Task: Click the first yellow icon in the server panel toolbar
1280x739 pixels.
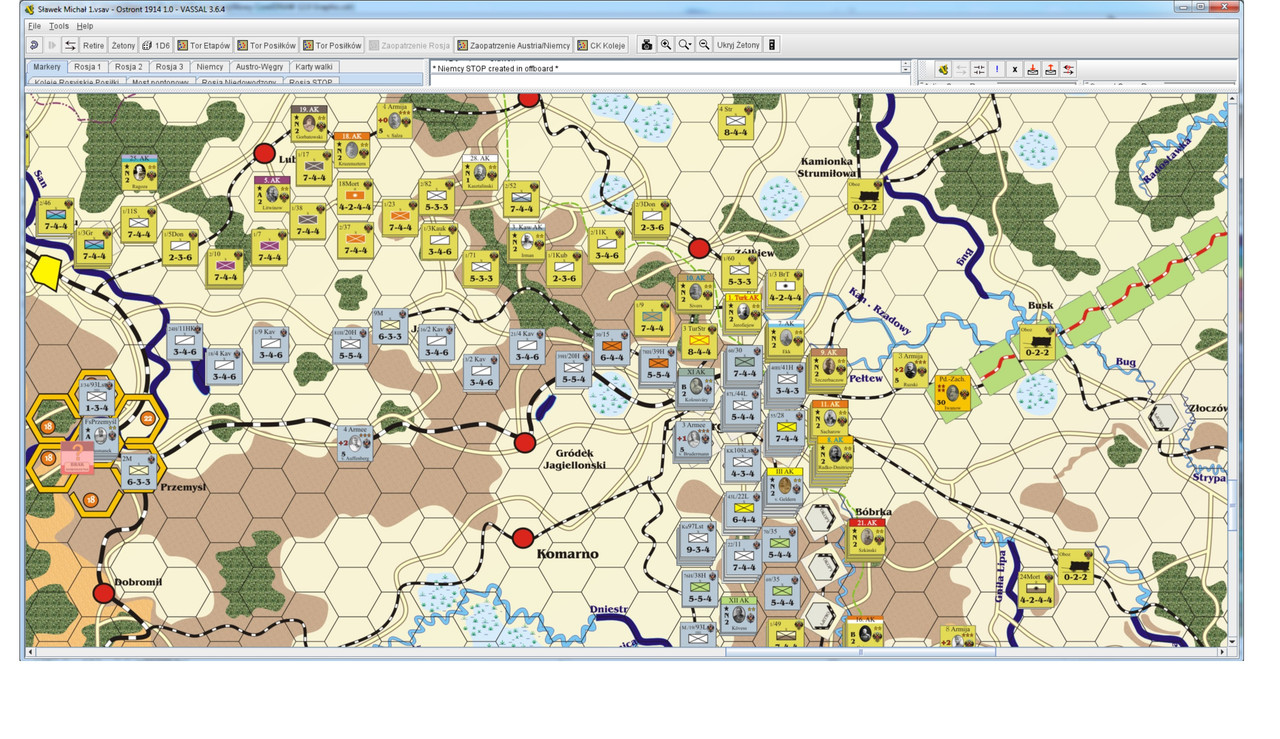Action: tap(942, 69)
